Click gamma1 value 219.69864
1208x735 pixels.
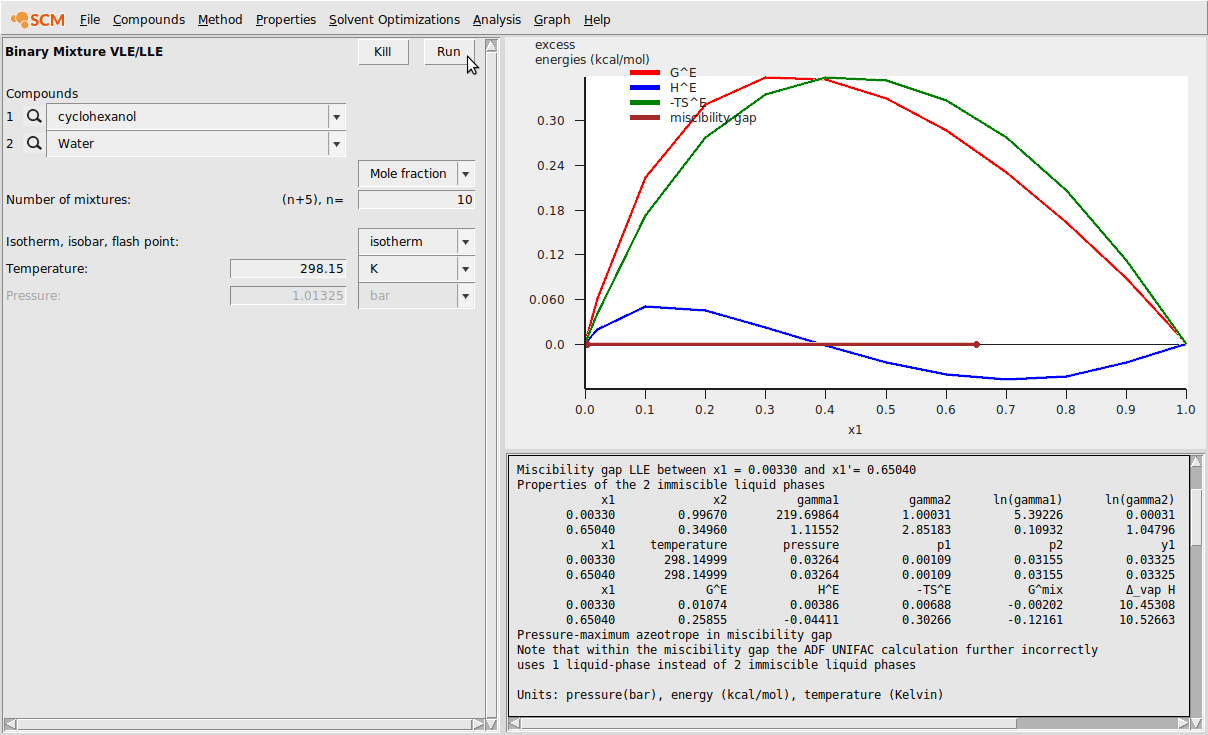coord(807,515)
